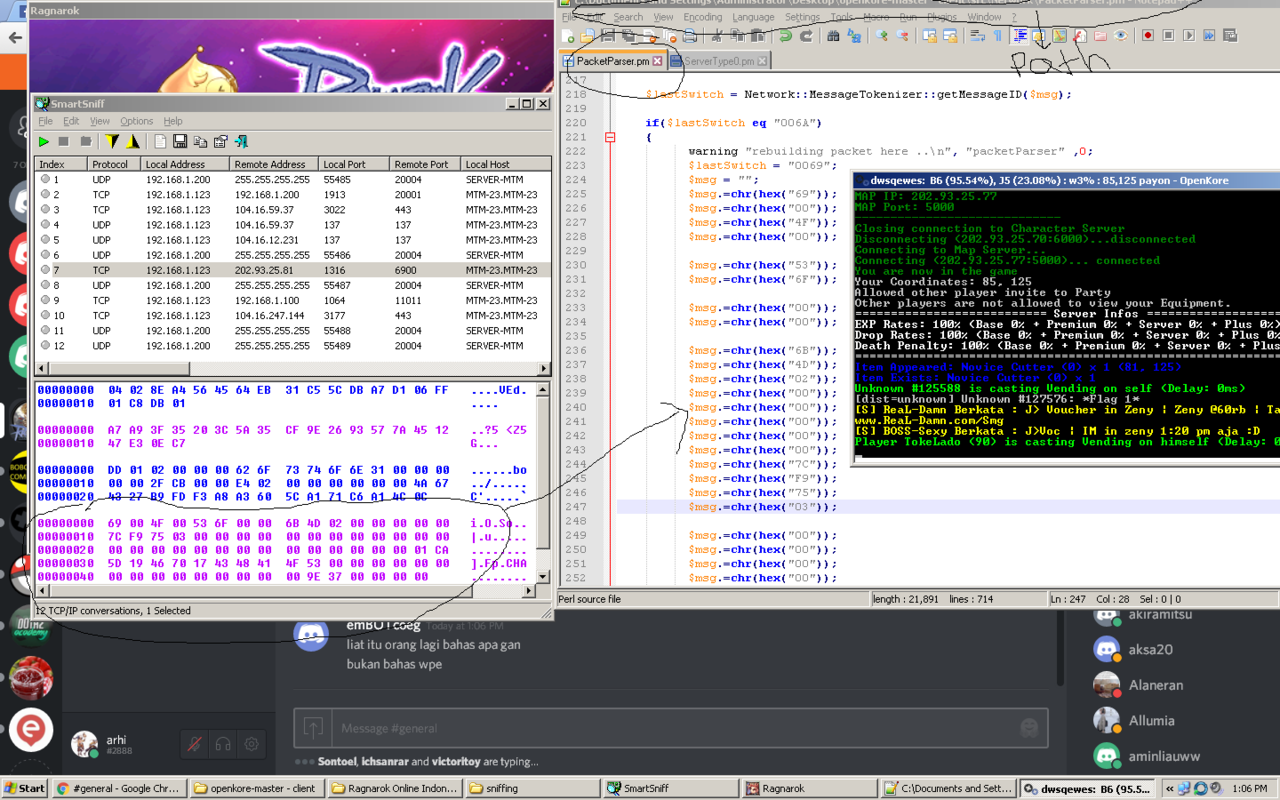Click Notepad++ record macro red dot icon
The height and width of the screenshot is (800, 1280).
(x=1148, y=36)
